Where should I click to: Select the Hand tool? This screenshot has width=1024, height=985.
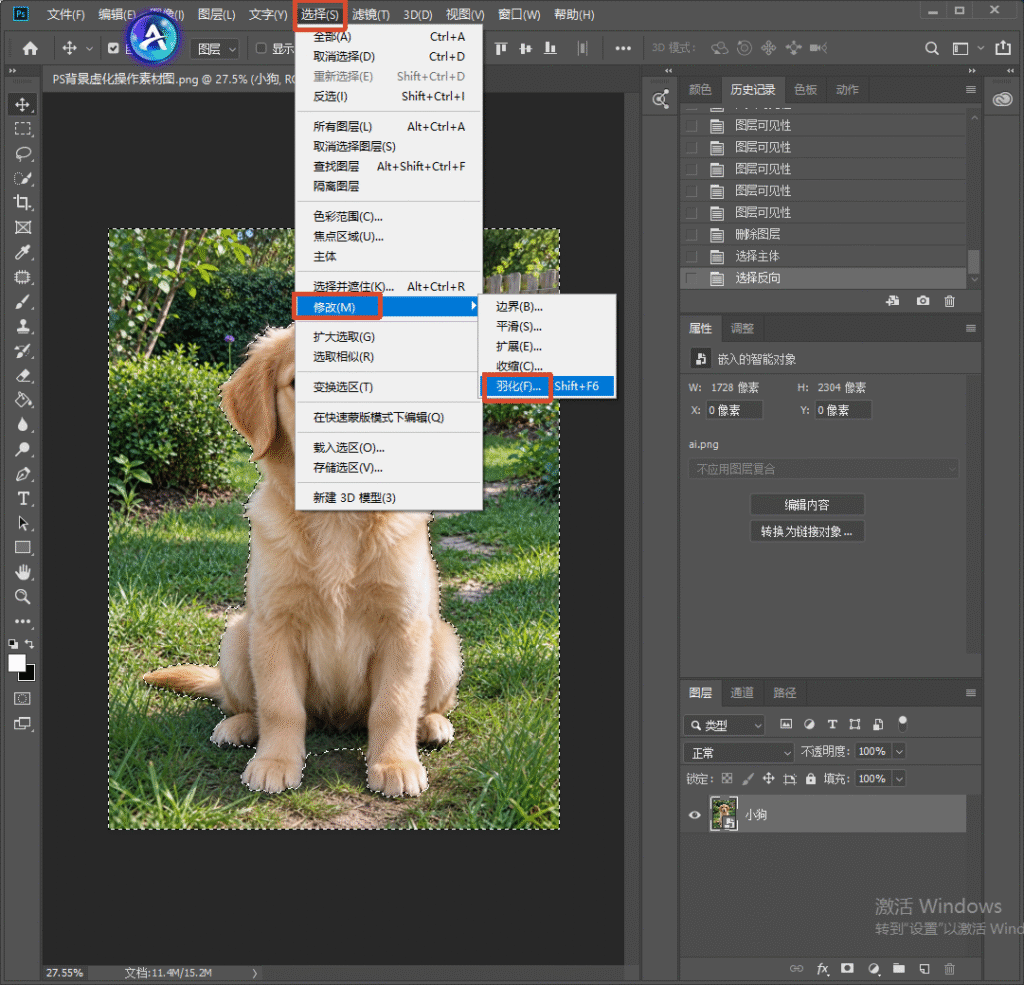point(23,572)
